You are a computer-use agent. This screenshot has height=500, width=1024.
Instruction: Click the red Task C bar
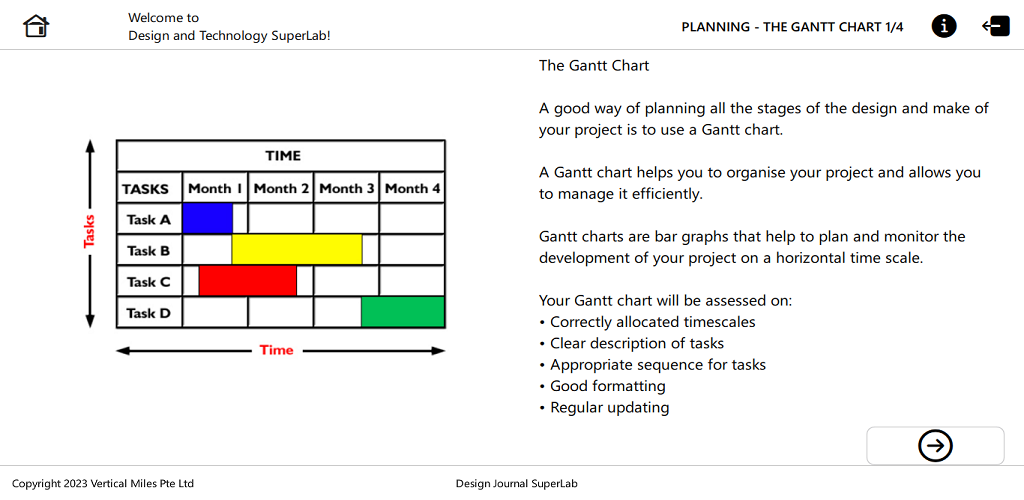pos(247,281)
